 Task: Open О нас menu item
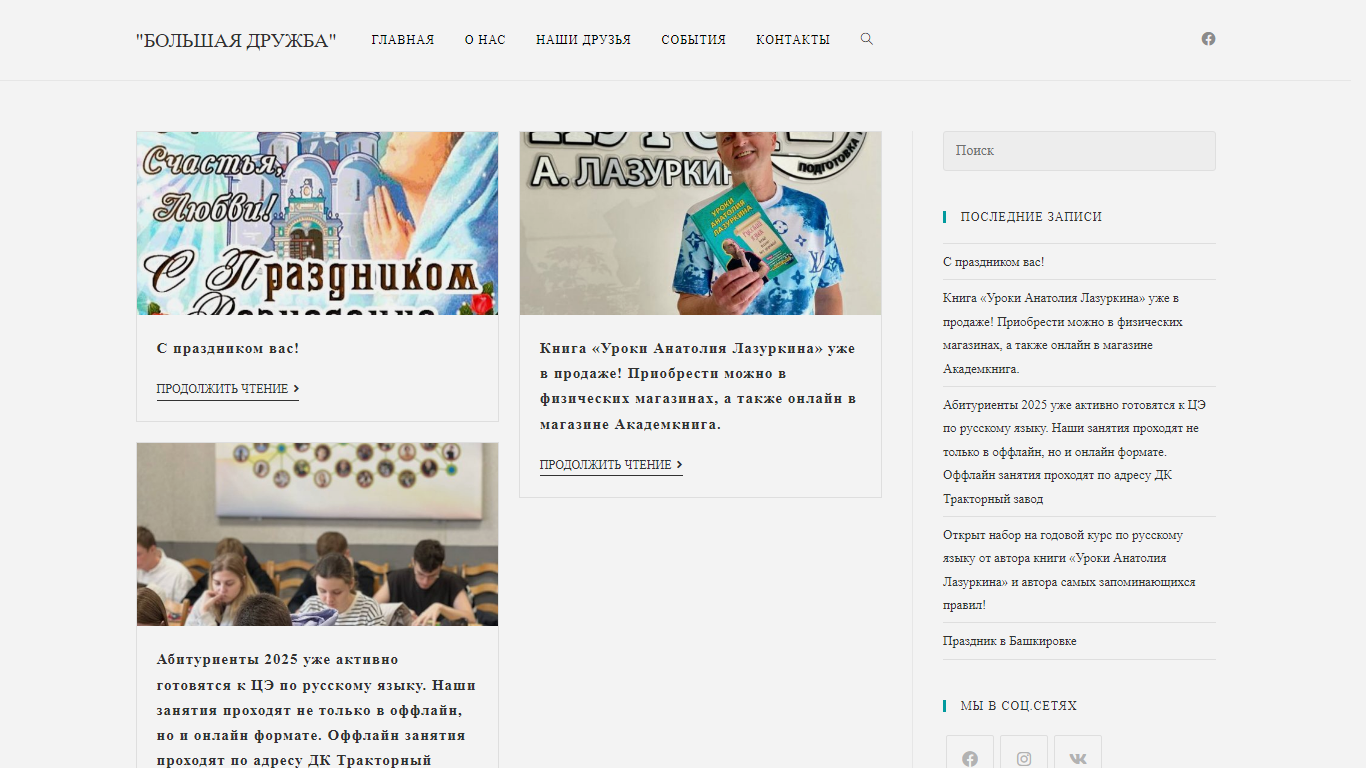pyautogui.click(x=485, y=40)
